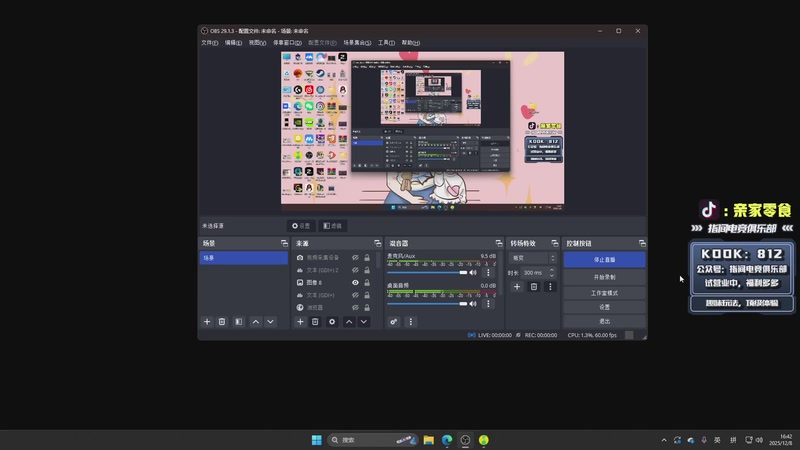Add a new source with the Sources plus icon
The width and height of the screenshot is (800, 450).
pos(300,321)
